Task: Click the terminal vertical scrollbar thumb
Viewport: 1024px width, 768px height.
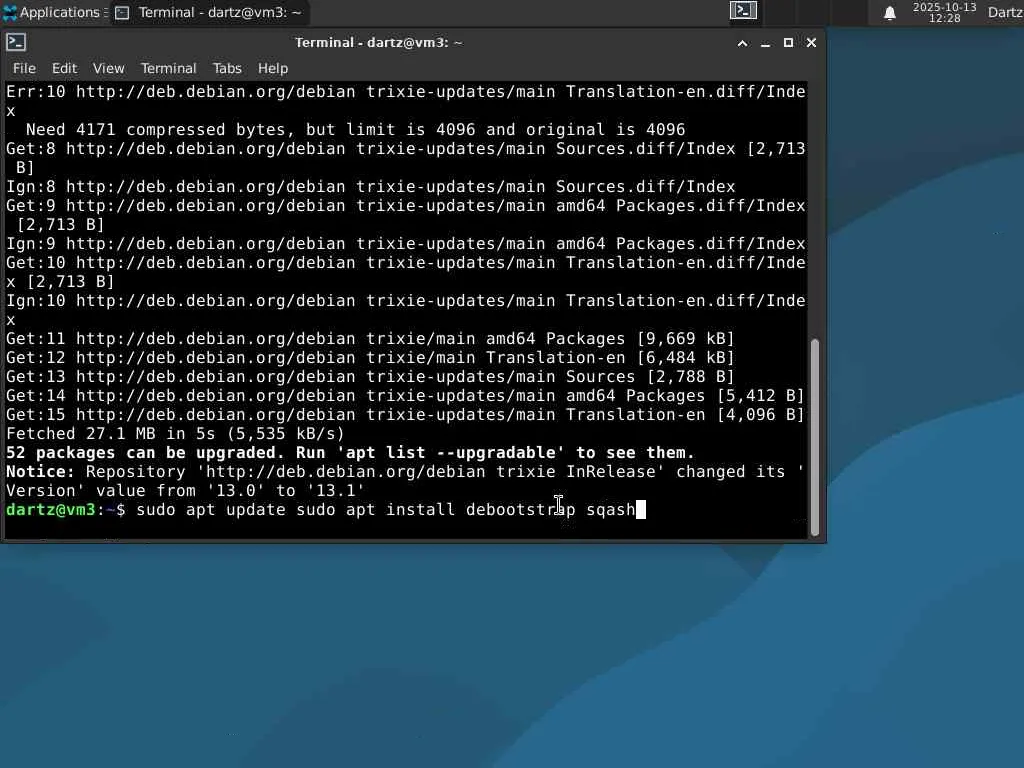Action: pos(814,437)
